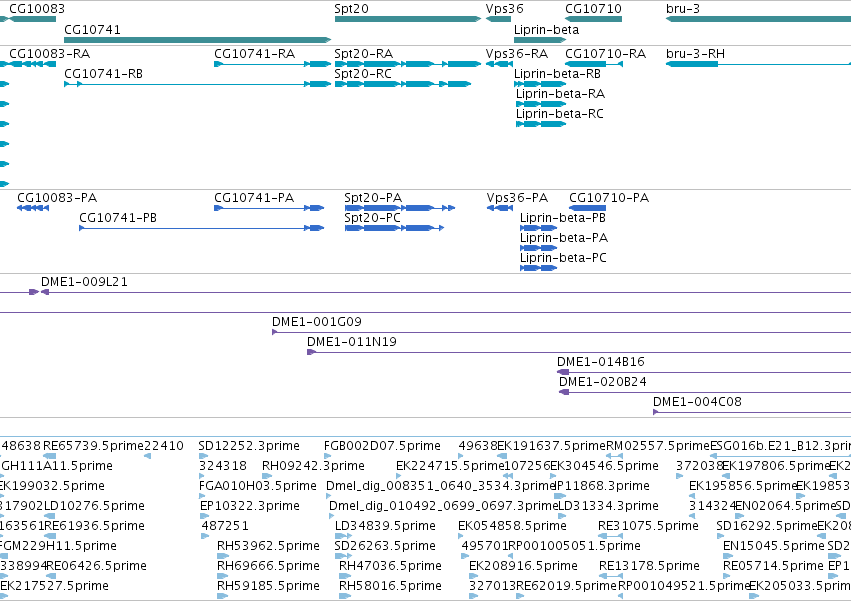Click the RE13178.5prime EST label
This screenshot has height=601, width=851.
pos(649,566)
